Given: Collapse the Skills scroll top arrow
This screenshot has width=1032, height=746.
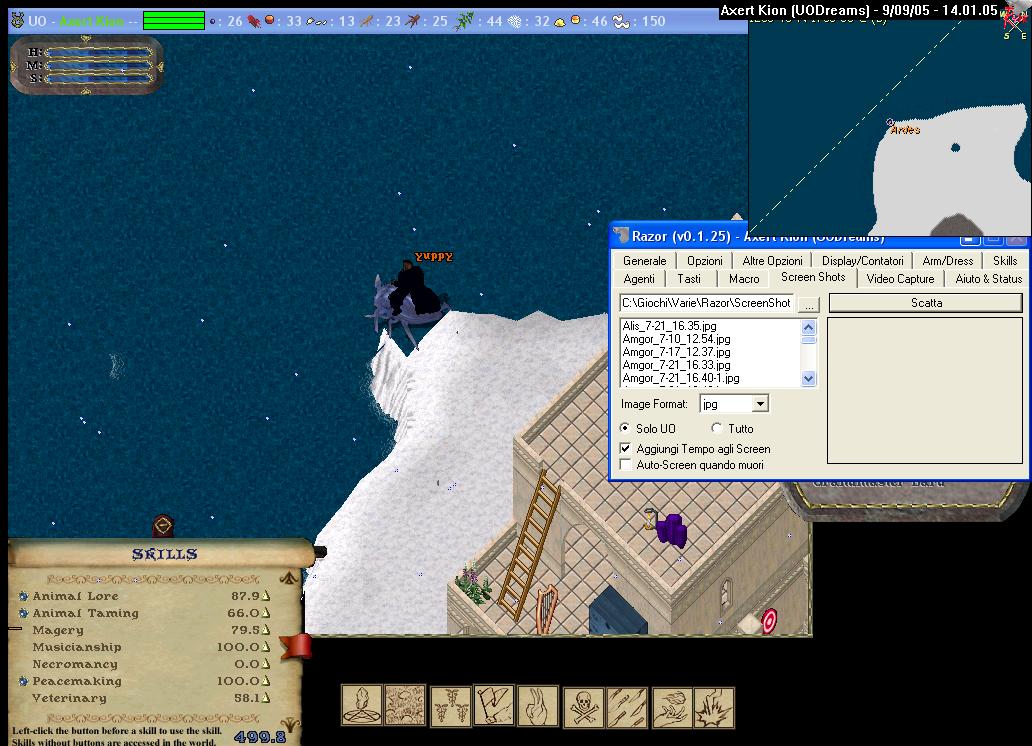Looking at the screenshot, I should 289,577.
